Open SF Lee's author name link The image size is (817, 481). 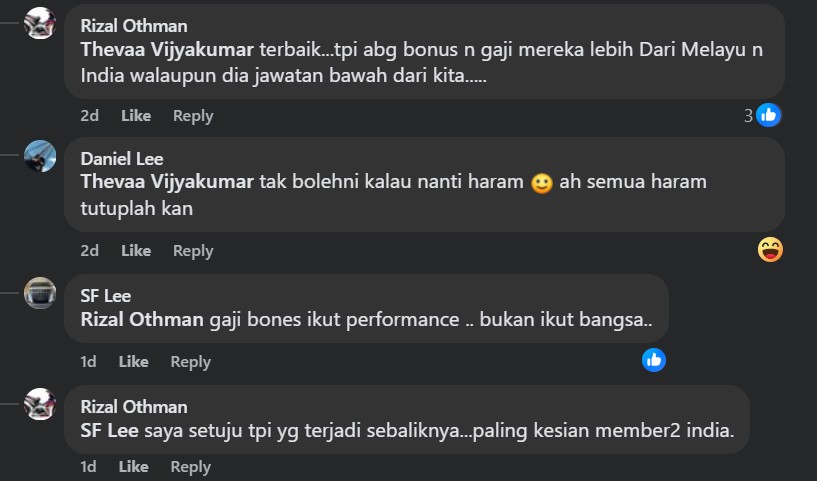click(105, 295)
